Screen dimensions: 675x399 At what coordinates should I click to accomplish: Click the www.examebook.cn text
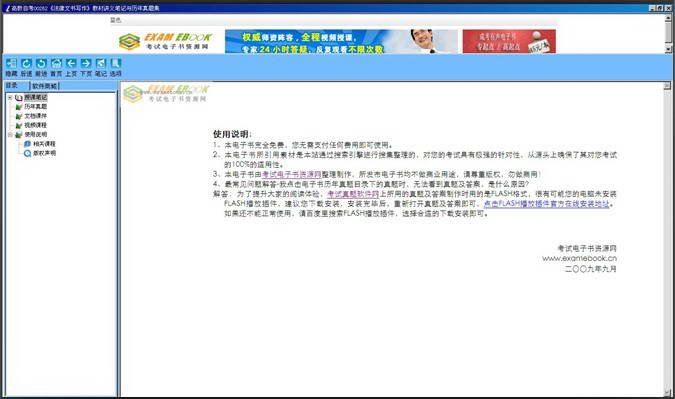point(579,258)
